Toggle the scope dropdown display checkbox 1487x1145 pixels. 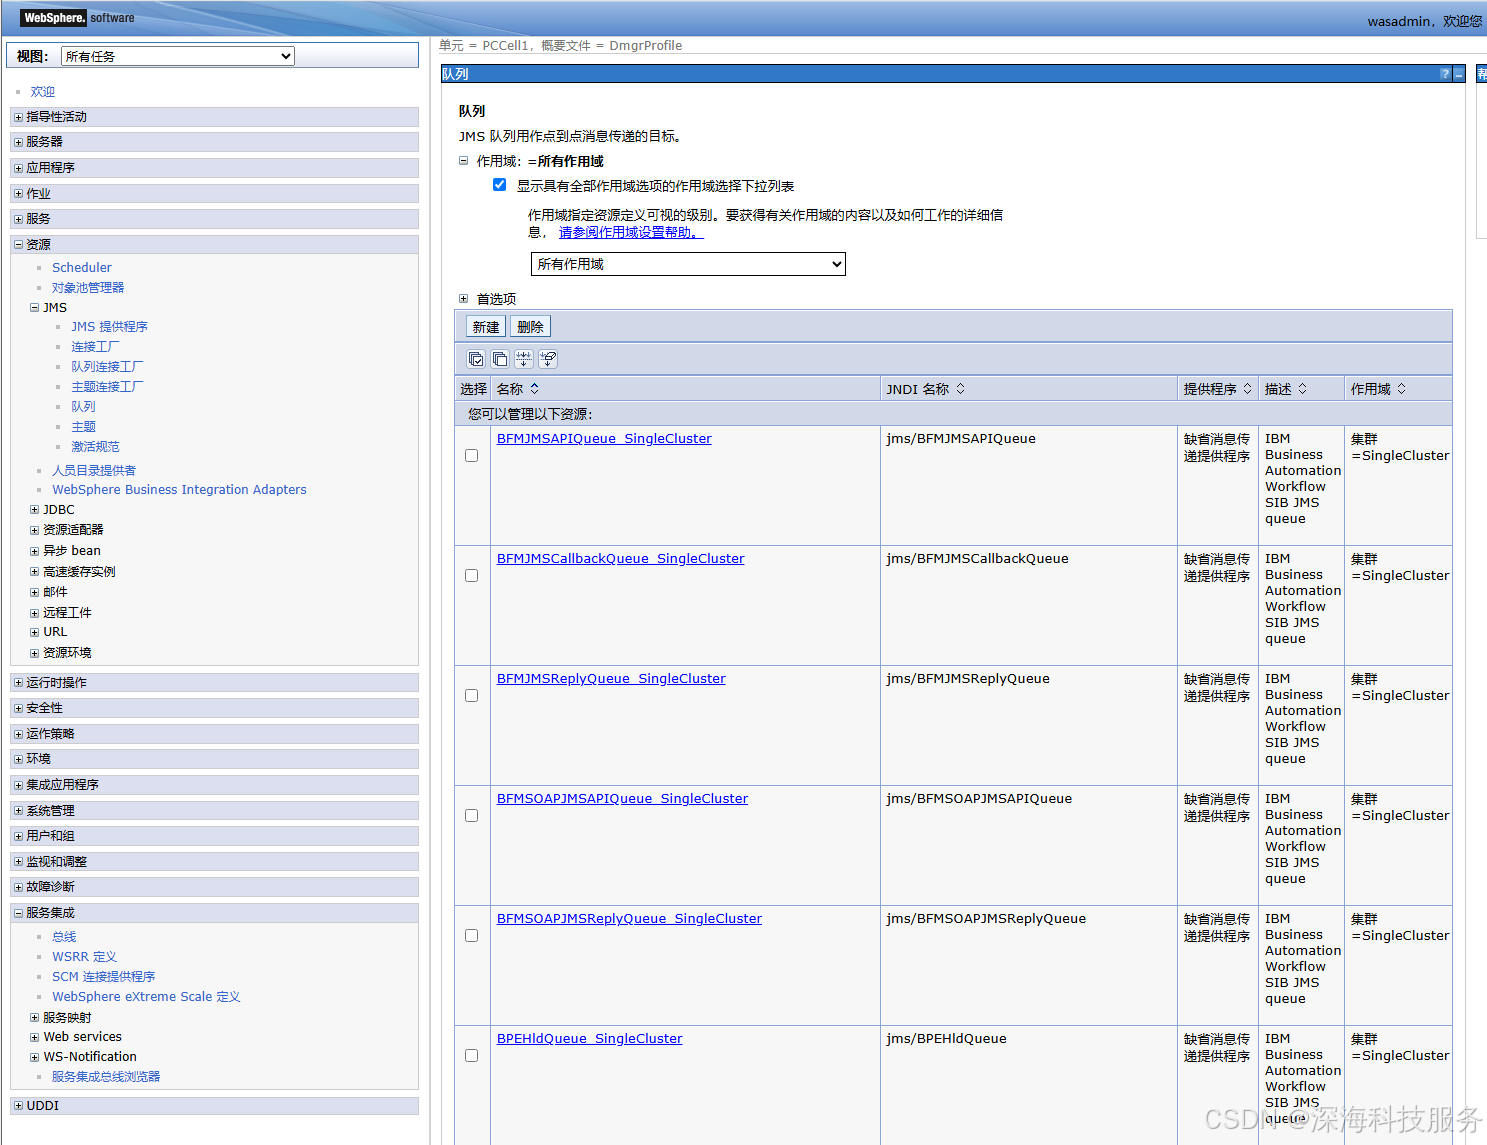[x=499, y=185]
